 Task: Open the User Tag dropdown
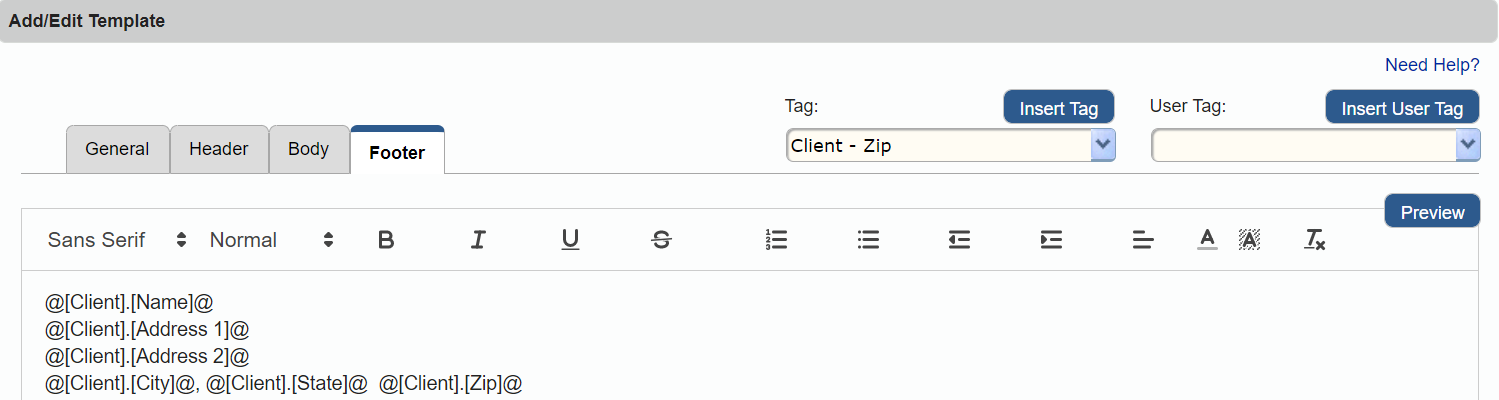tap(1468, 146)
